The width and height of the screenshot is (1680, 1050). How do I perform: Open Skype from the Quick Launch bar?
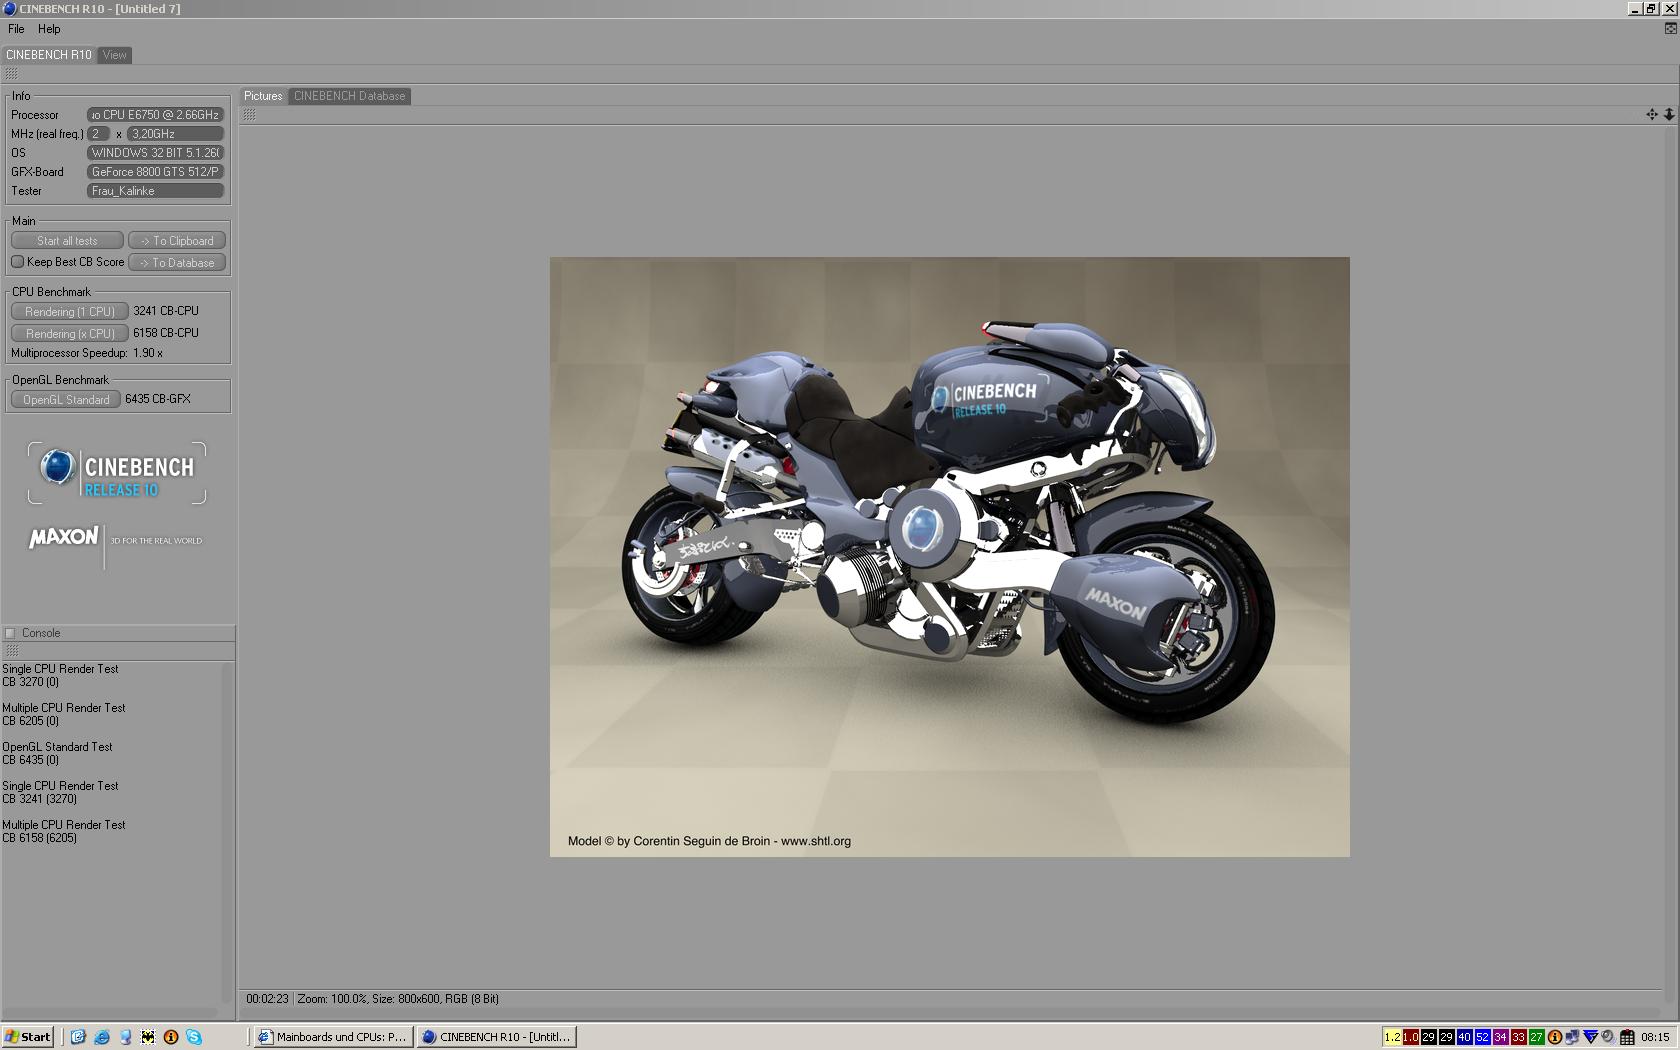pyautogui.click(x=194, y=1037)
